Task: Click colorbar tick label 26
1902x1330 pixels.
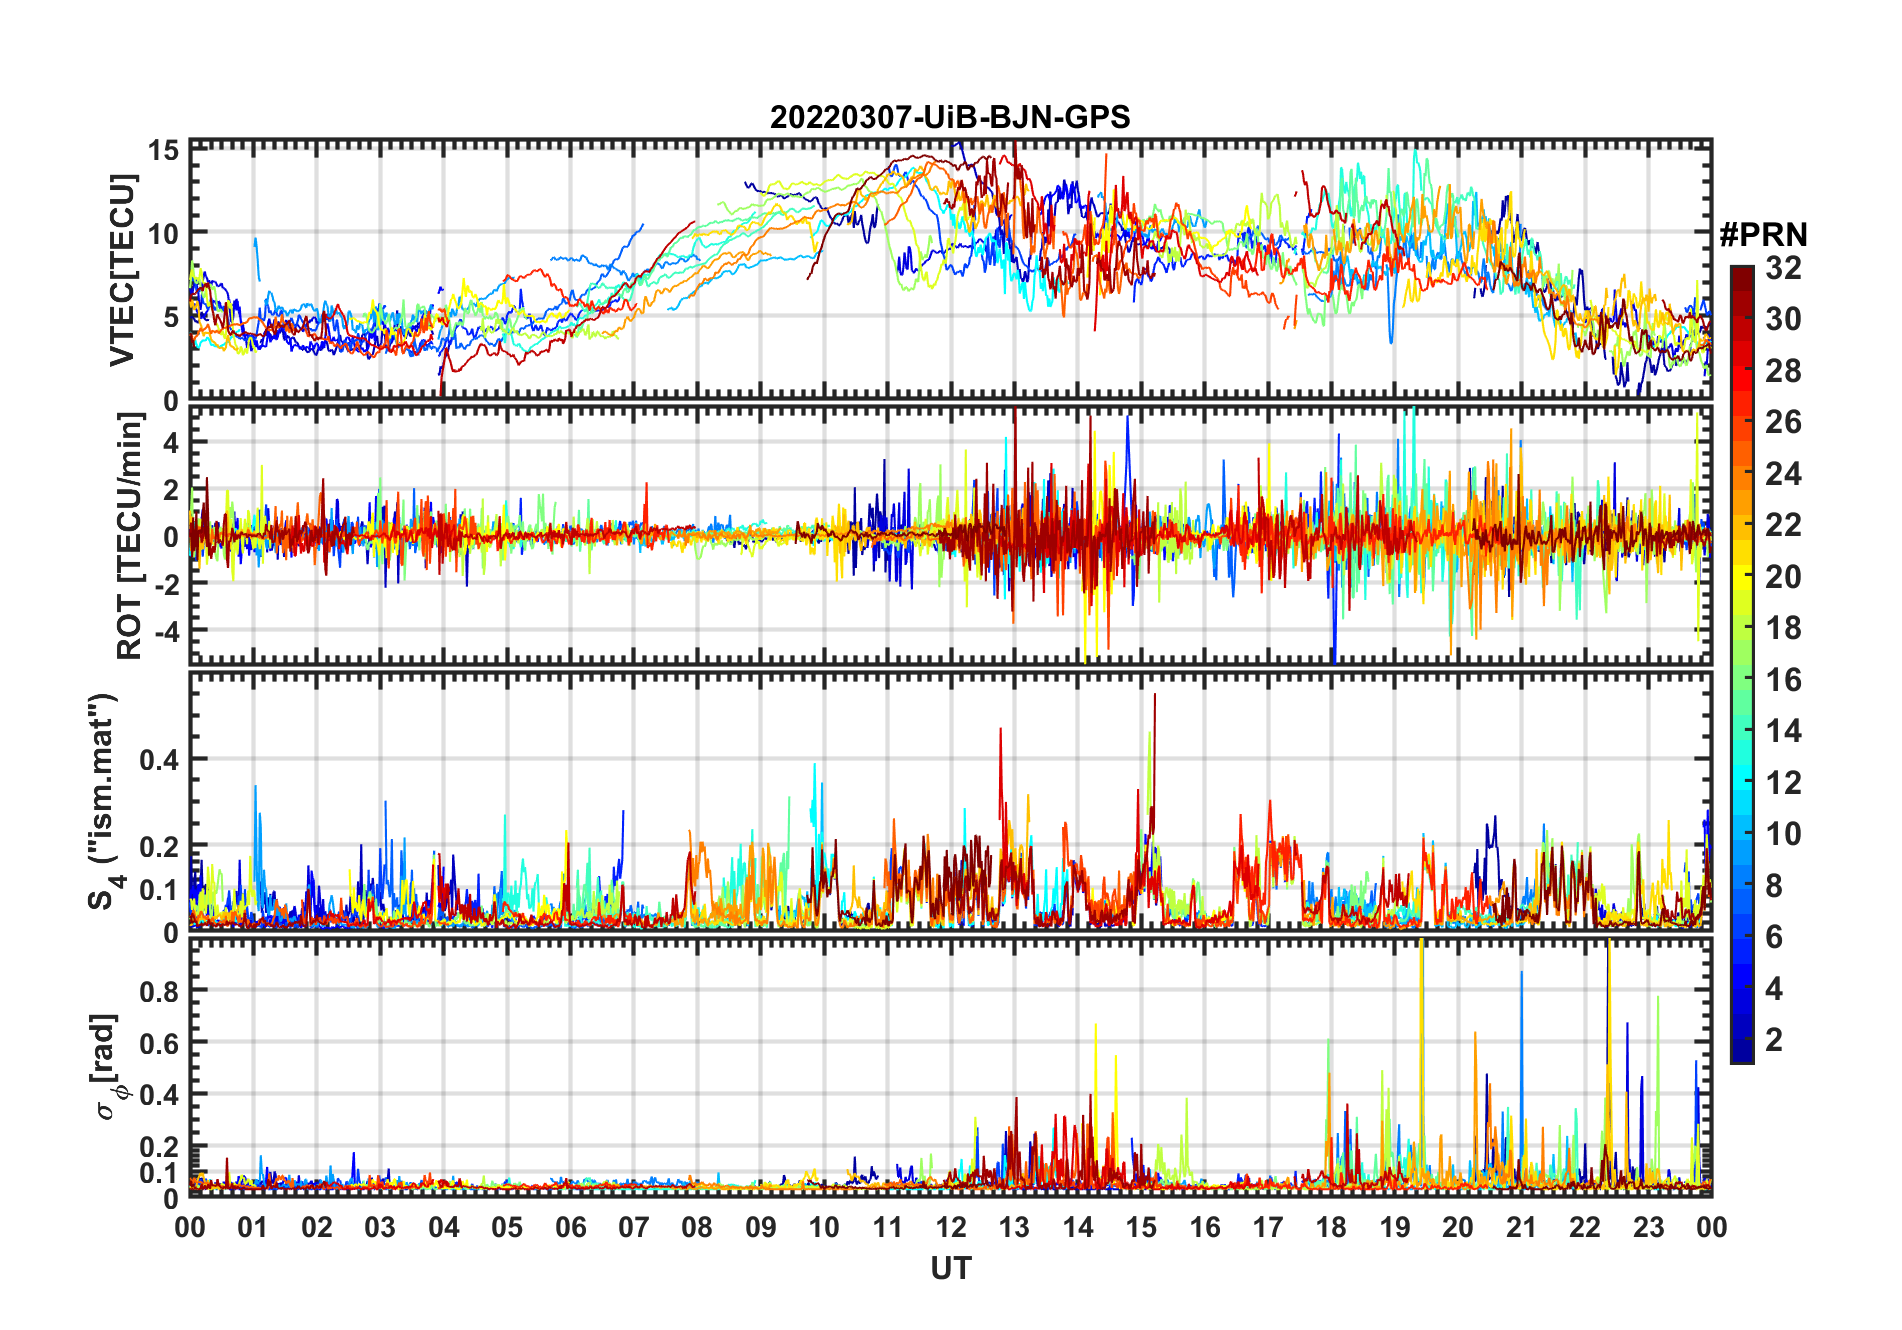Action: (1783, 422)
